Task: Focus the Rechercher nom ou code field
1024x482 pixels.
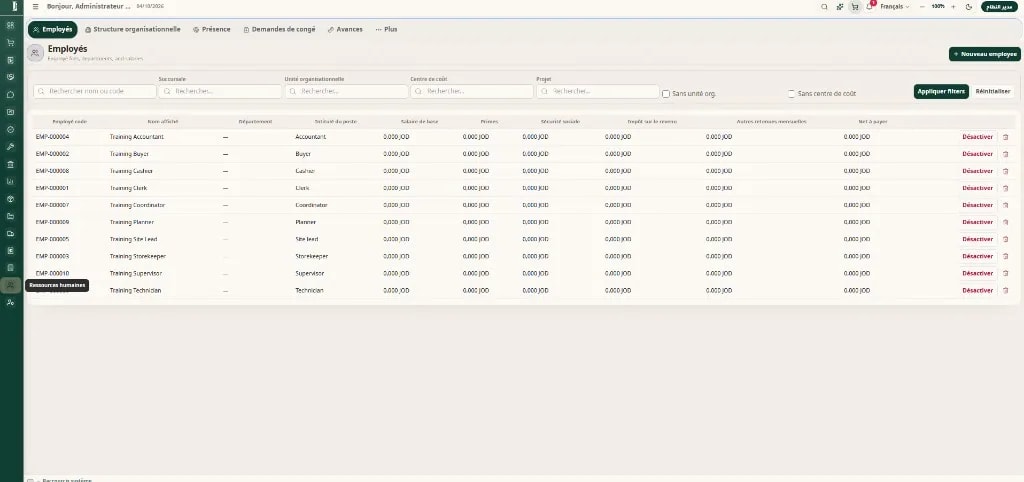Action: pos(95,91)
